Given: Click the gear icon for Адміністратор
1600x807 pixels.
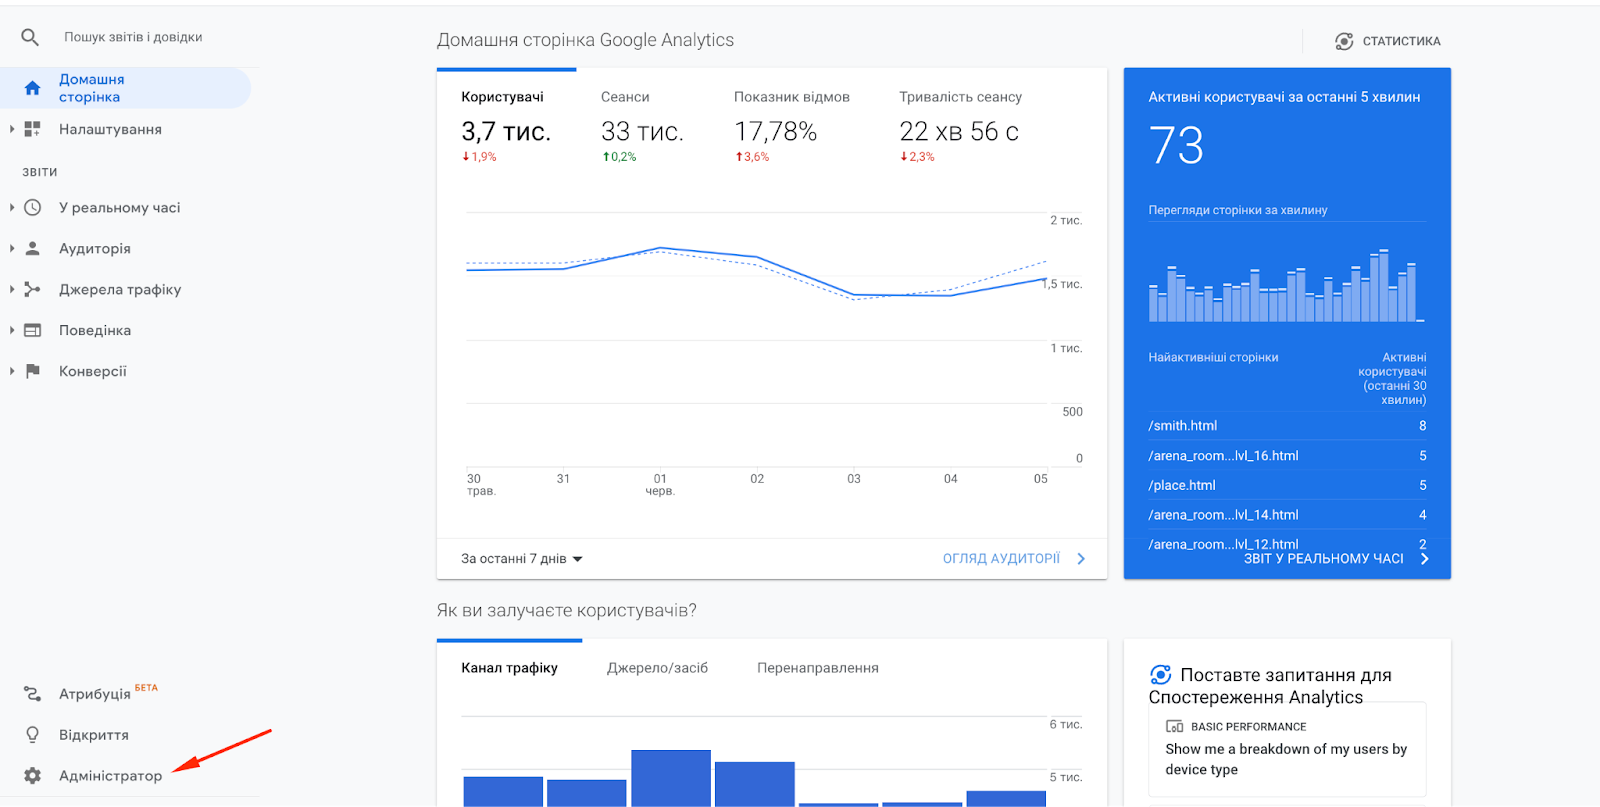Looking at the screenshot, I should click(32, 776).
